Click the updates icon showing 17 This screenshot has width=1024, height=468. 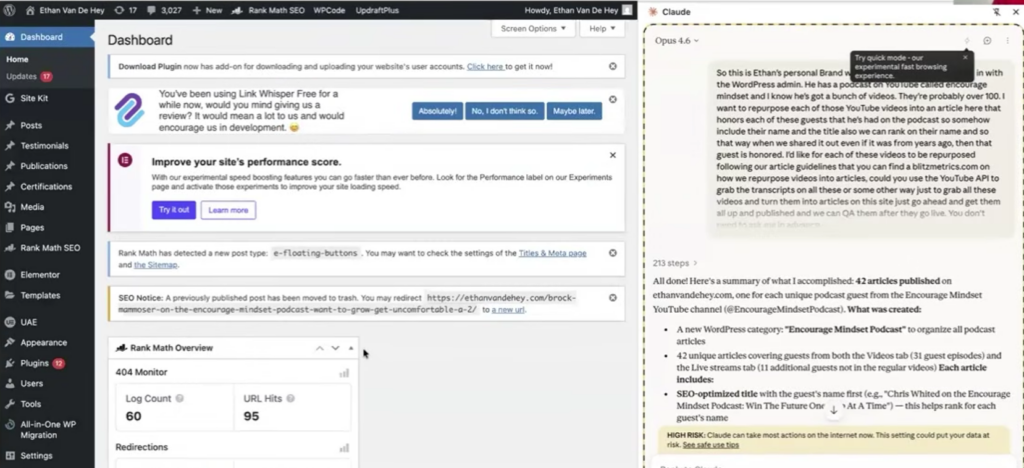coord(125,11)
